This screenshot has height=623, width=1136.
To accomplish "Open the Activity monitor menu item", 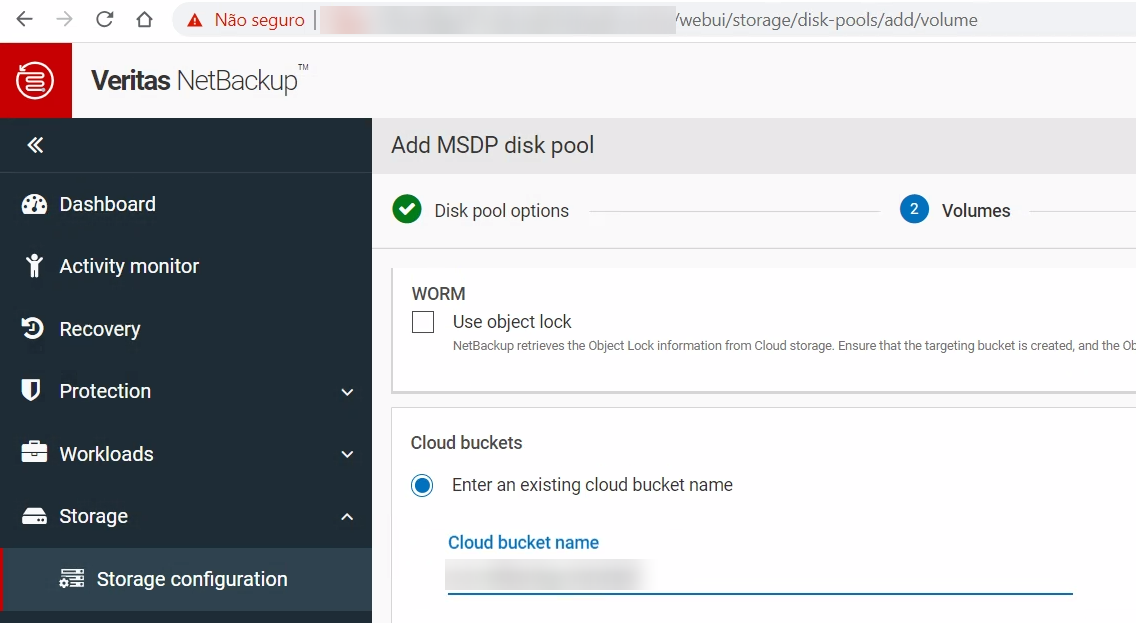I will (129, 266).
